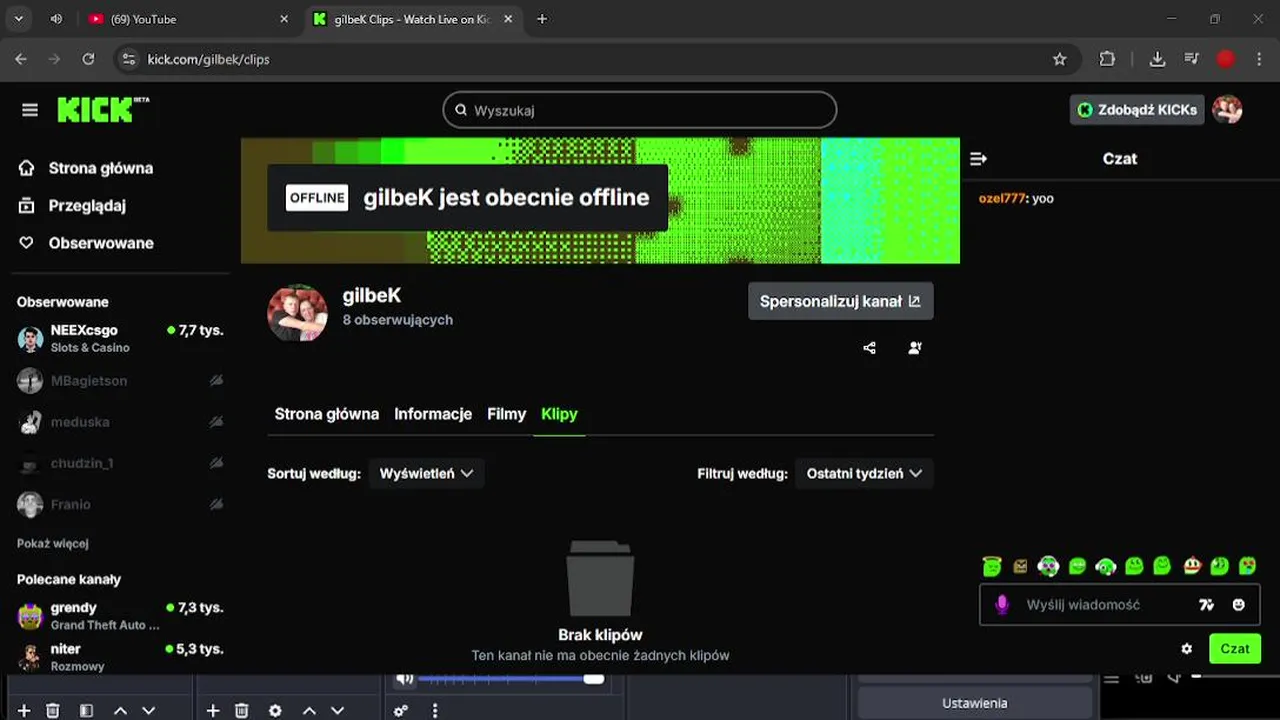Open NEEXcsgo followed channel

tap(120, 338)
